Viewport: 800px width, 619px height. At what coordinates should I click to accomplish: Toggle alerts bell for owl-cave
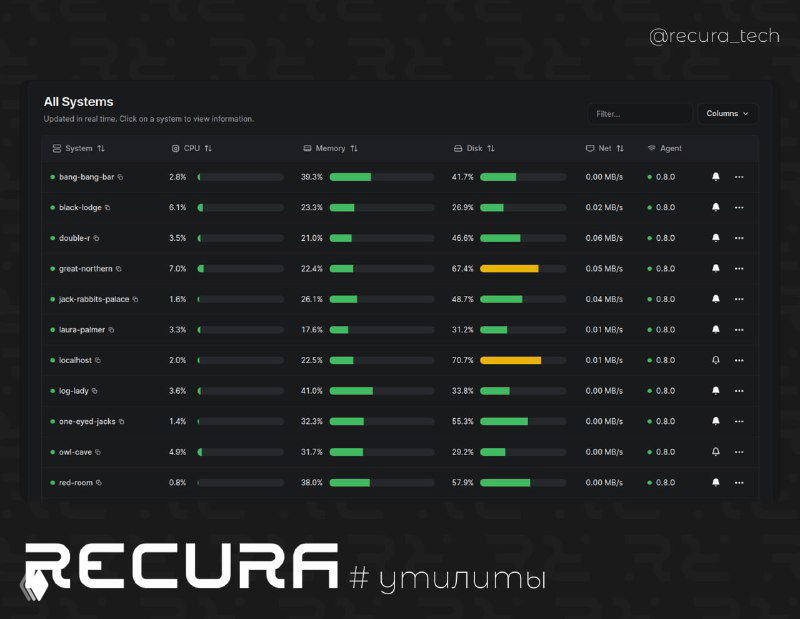[x=715, y=452]
